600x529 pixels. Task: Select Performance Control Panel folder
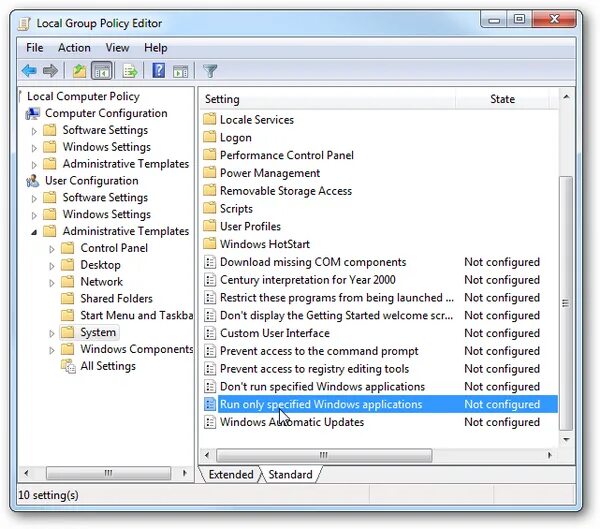coord(287,155)
